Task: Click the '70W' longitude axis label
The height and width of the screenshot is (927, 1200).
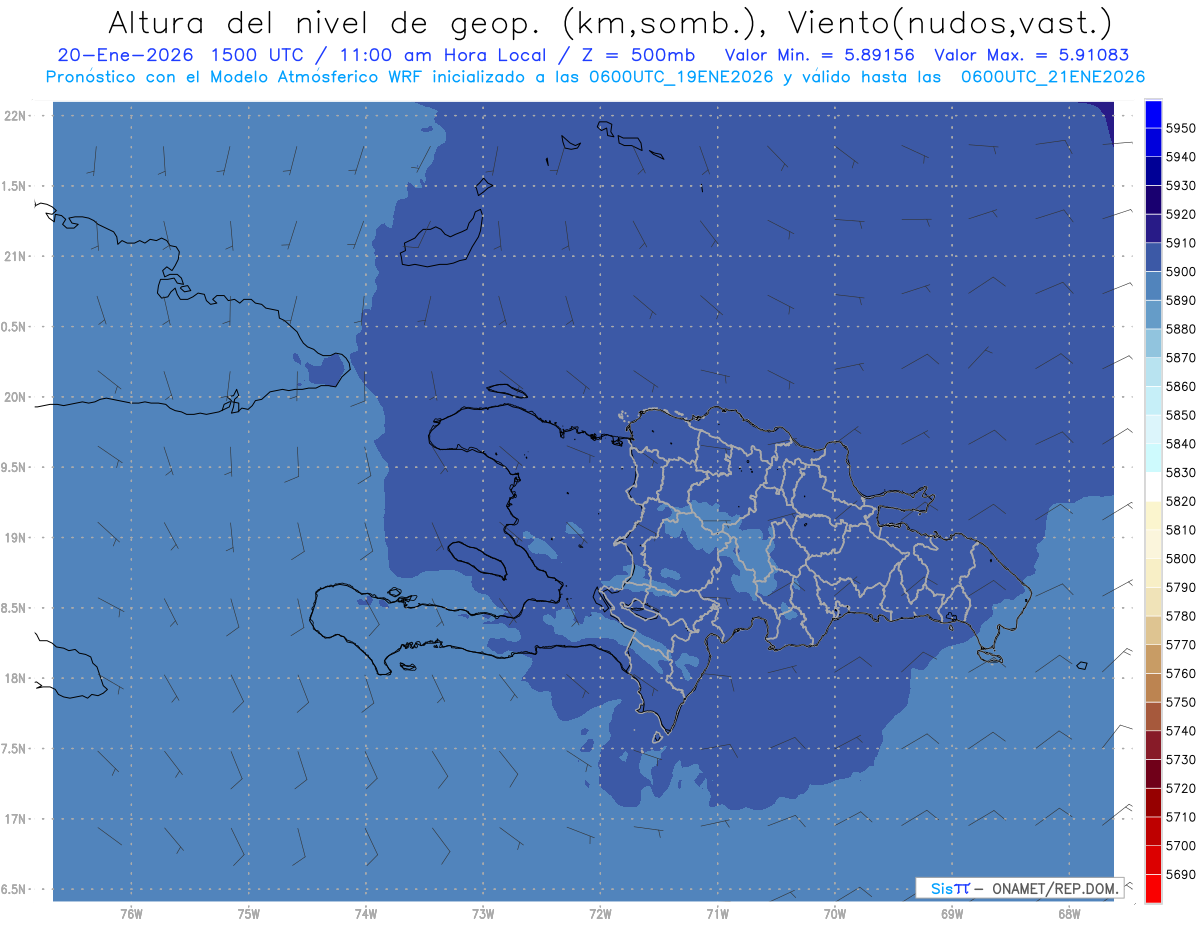Action: tap(835, 914)
